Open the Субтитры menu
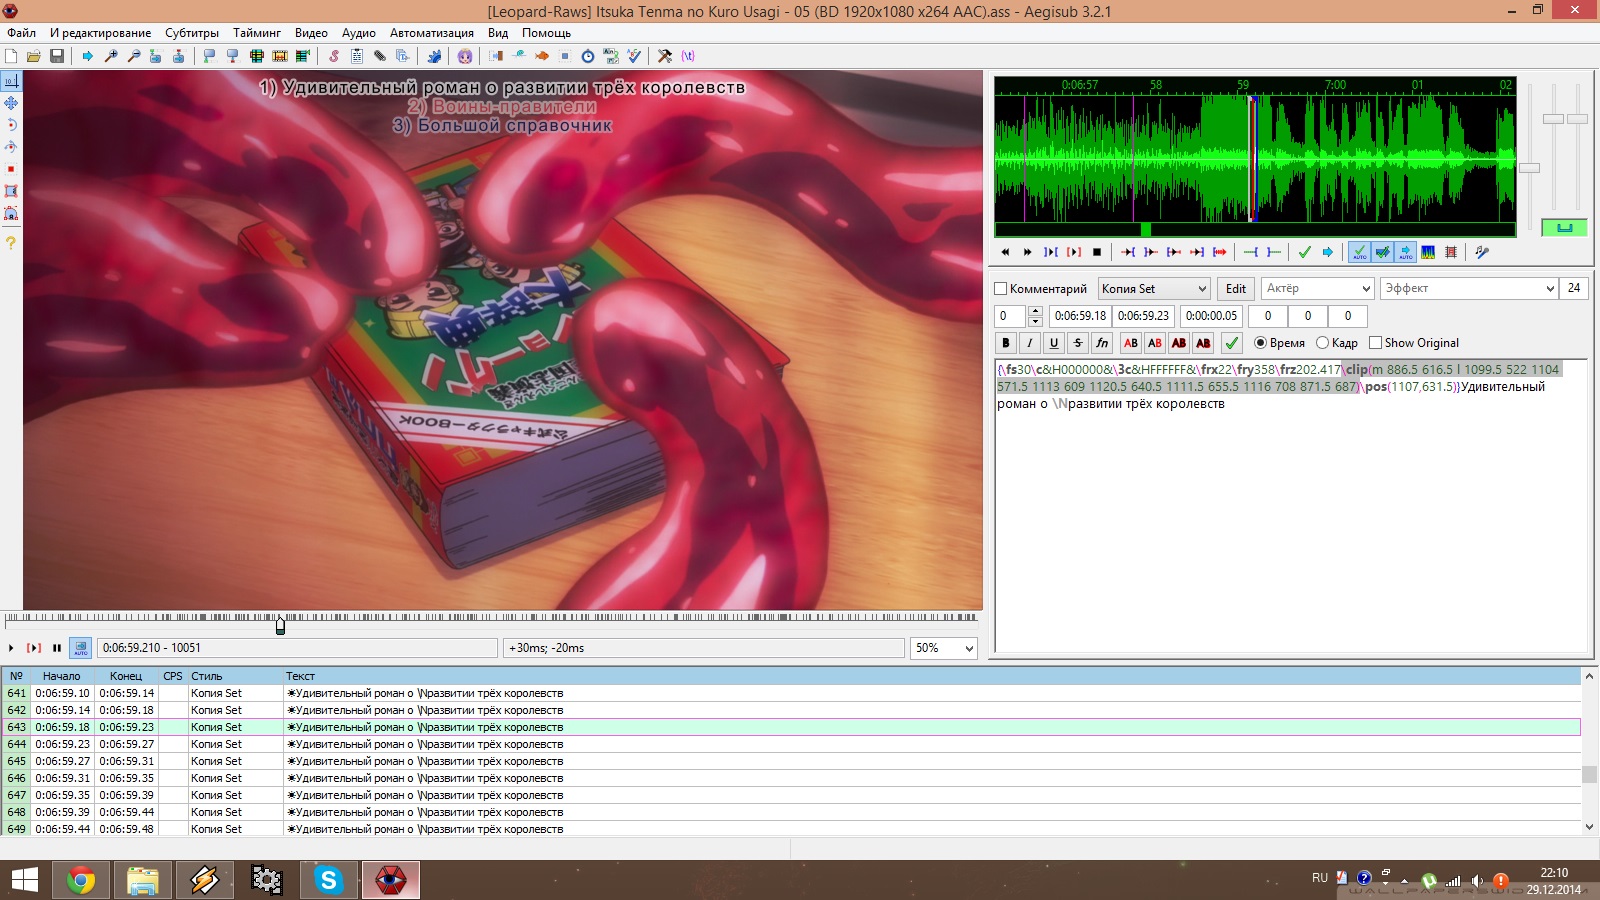1600x900 pixels. point(191,33)
